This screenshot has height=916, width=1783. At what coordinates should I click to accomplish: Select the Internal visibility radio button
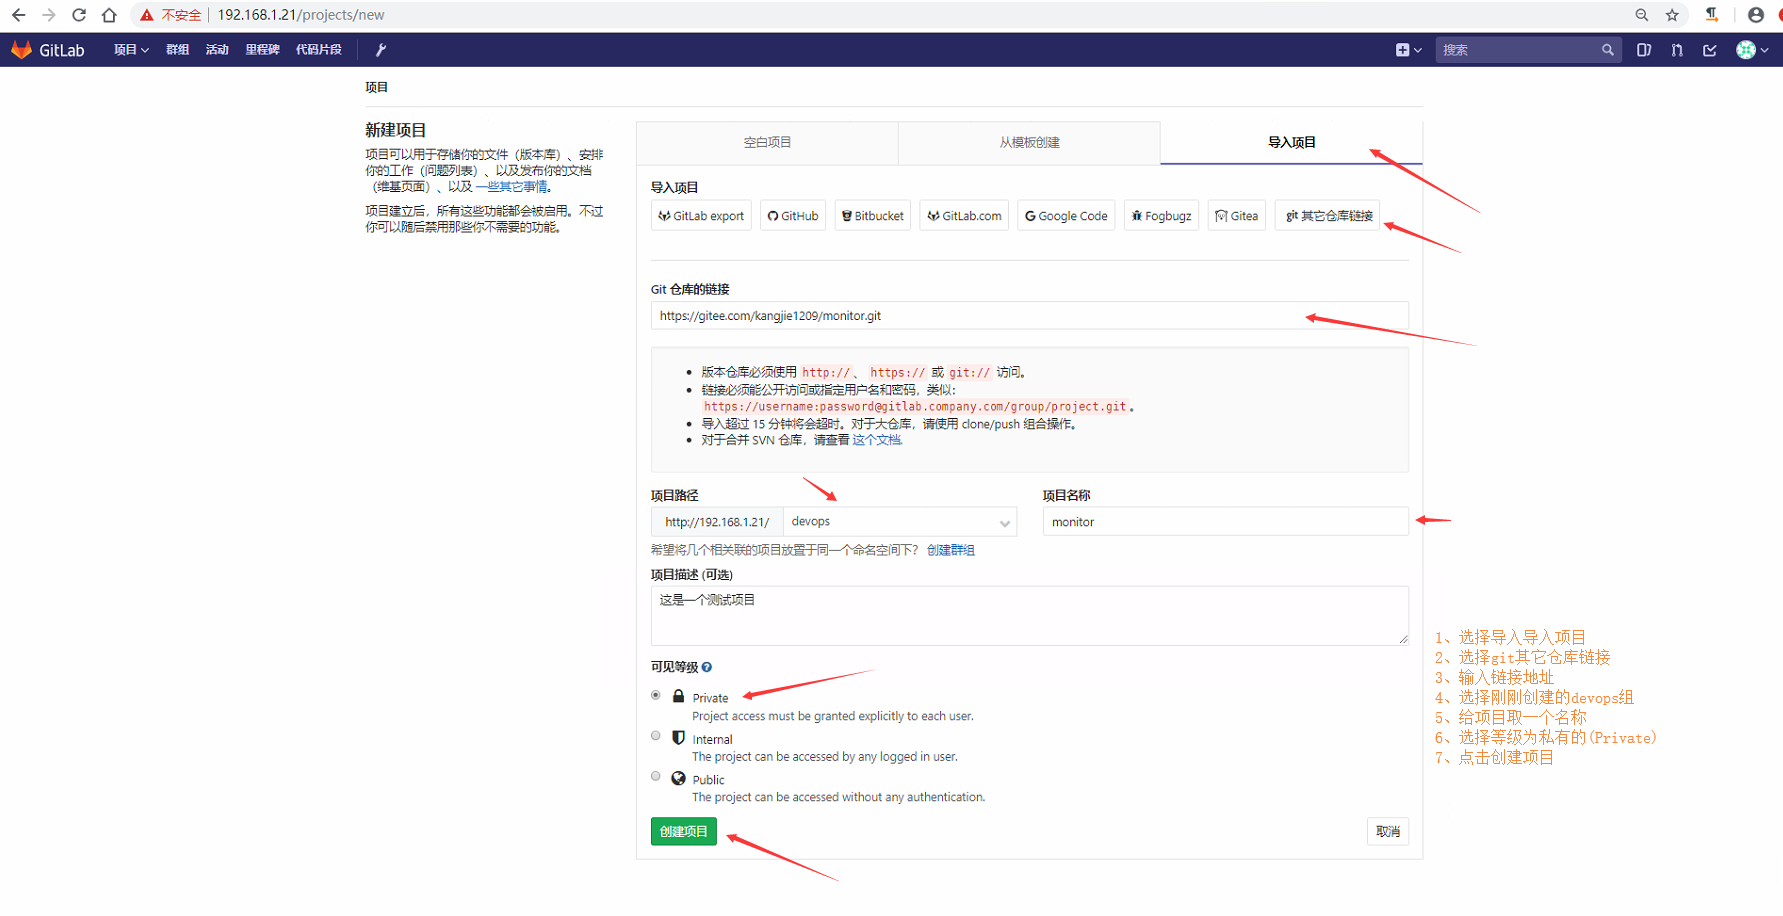pos(656,735)
